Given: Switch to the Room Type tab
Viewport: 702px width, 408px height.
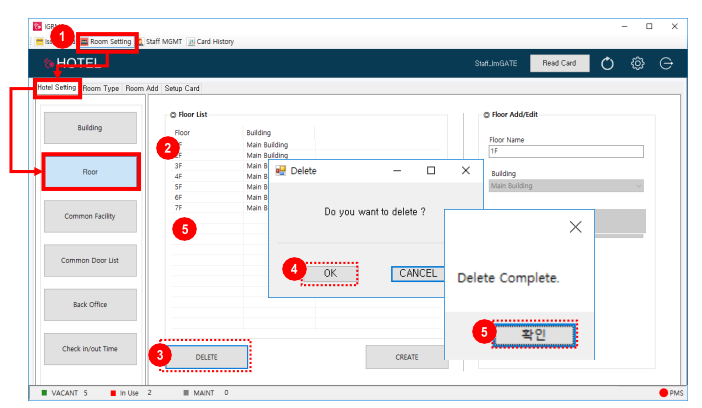Looking at the screenshot, I should [x=101, y=88].
